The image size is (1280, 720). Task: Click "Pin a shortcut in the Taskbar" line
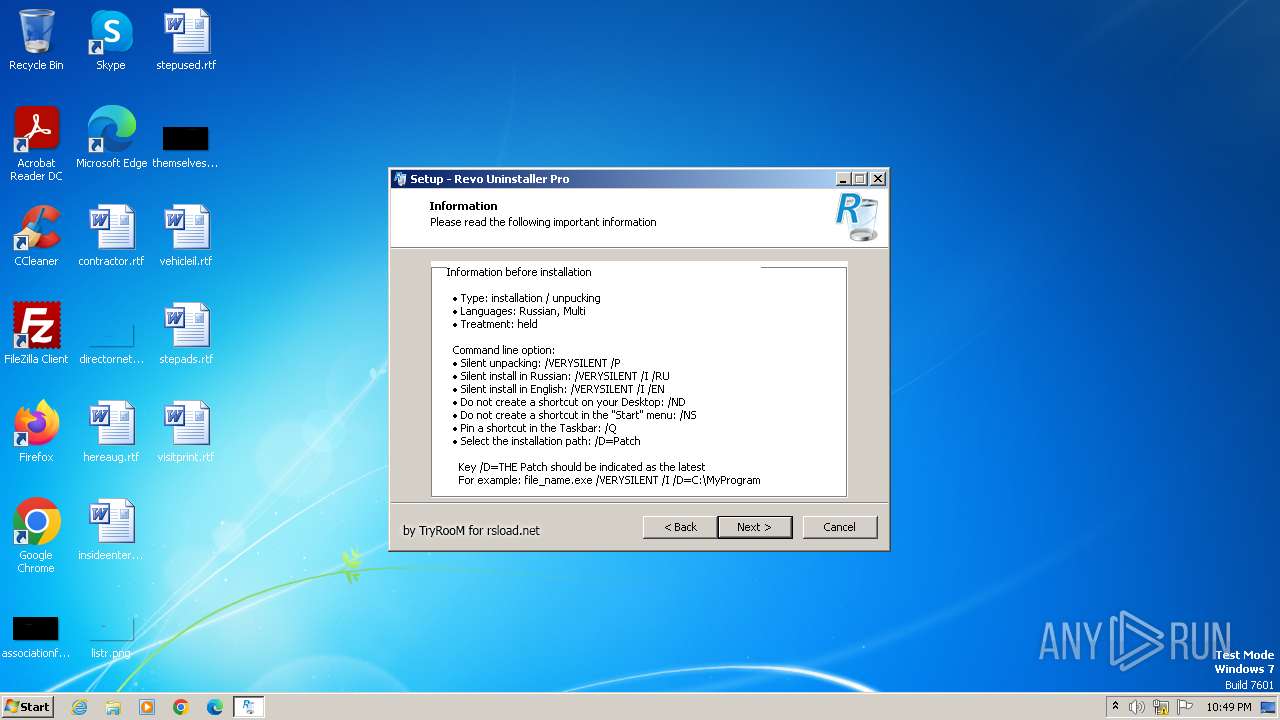534,428
